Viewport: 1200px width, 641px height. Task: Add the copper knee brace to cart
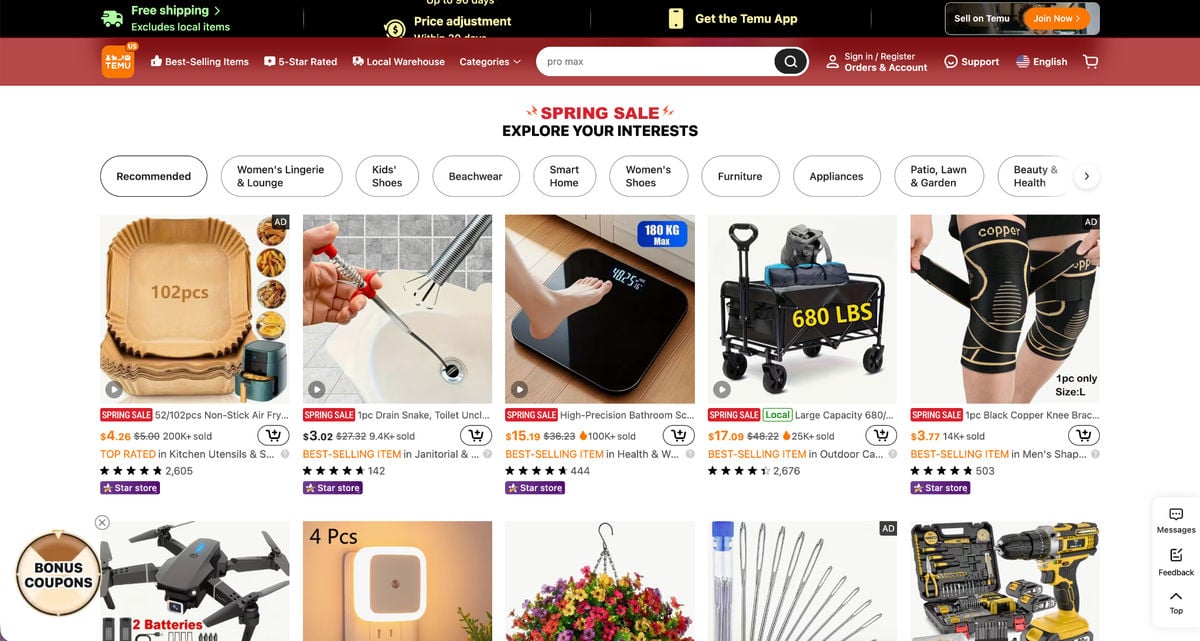(x=1084, y=436)
